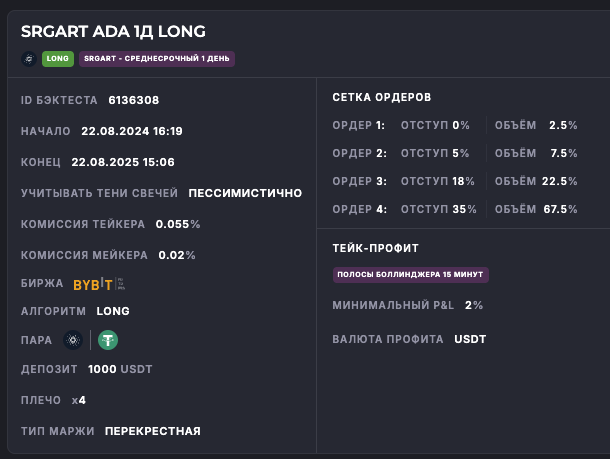
Task: Click the SRGART среднесрочный 1 день tag
Action: click(157, 59)
